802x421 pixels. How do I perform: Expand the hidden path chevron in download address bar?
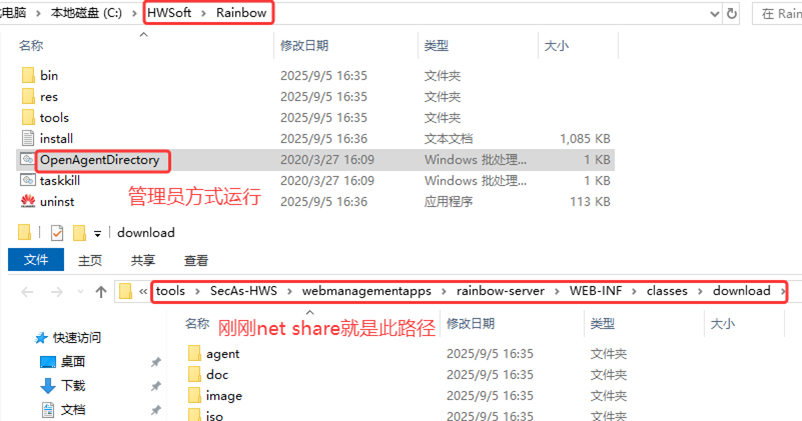(143, 292)
